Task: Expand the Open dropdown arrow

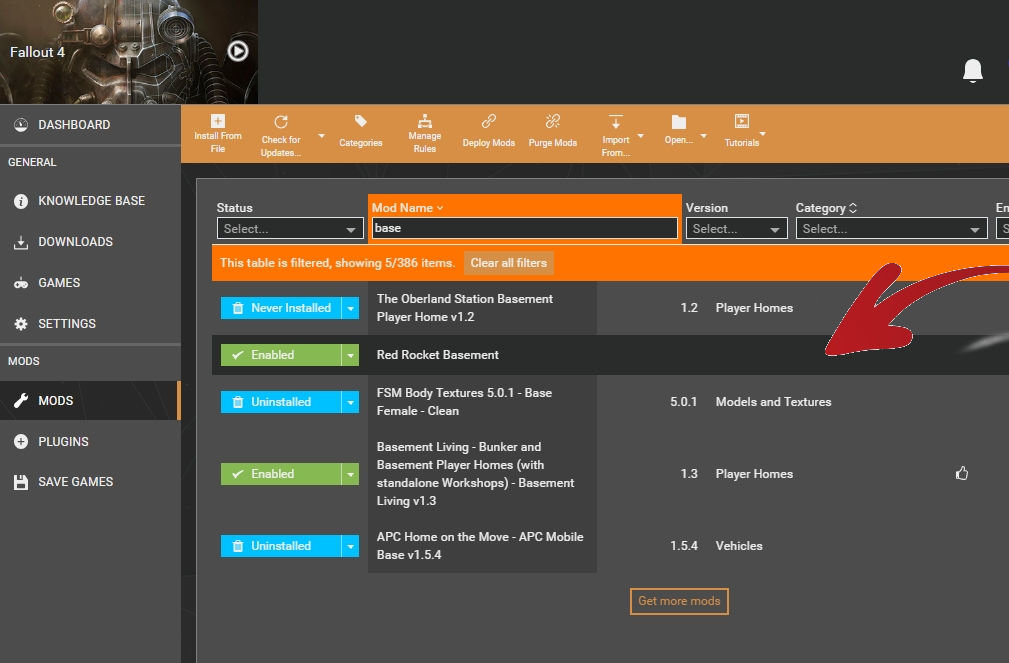Action: (703, 136)
